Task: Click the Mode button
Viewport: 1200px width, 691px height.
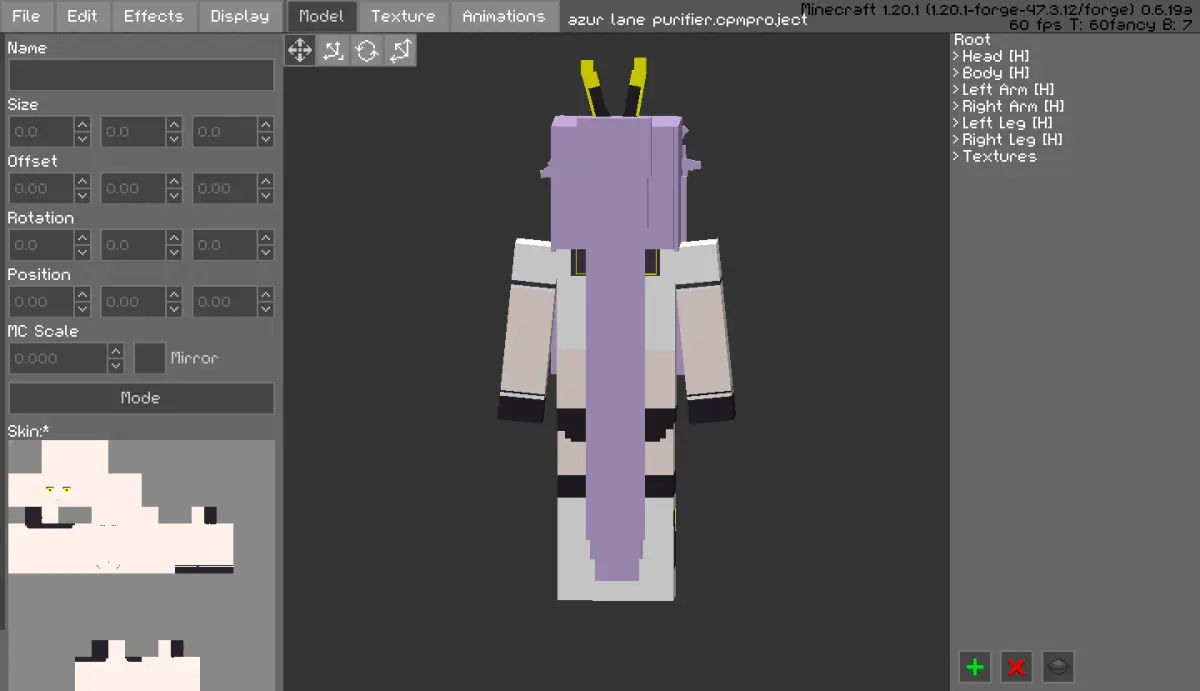Action: (141, 398)
